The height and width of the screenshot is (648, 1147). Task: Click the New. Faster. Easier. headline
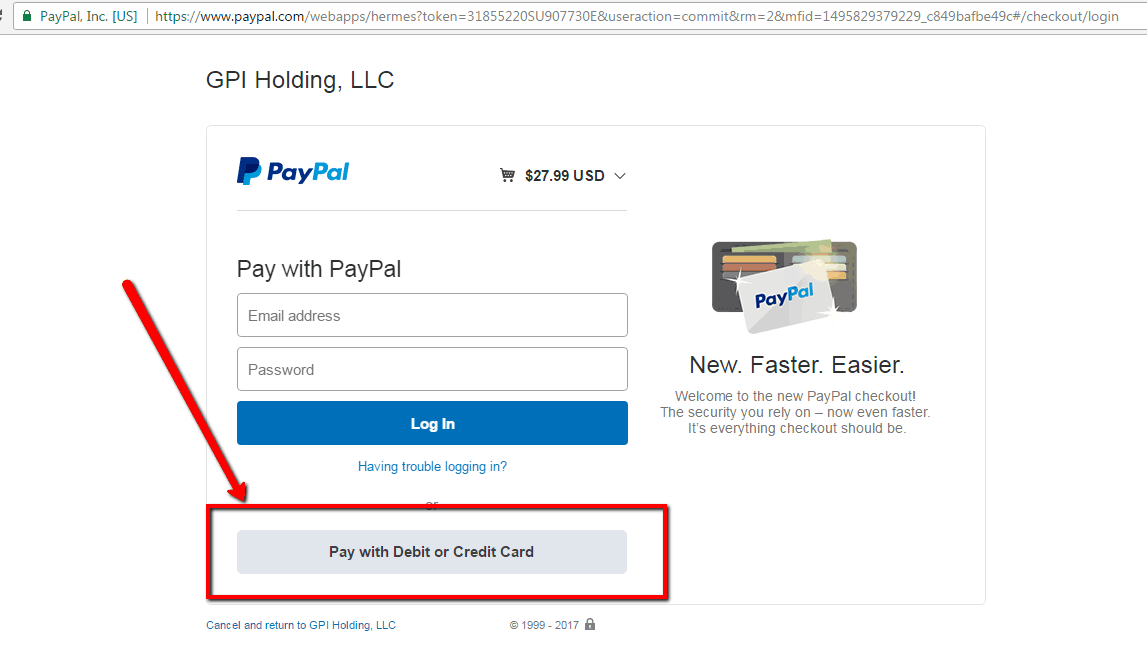(x=797, y=365)
